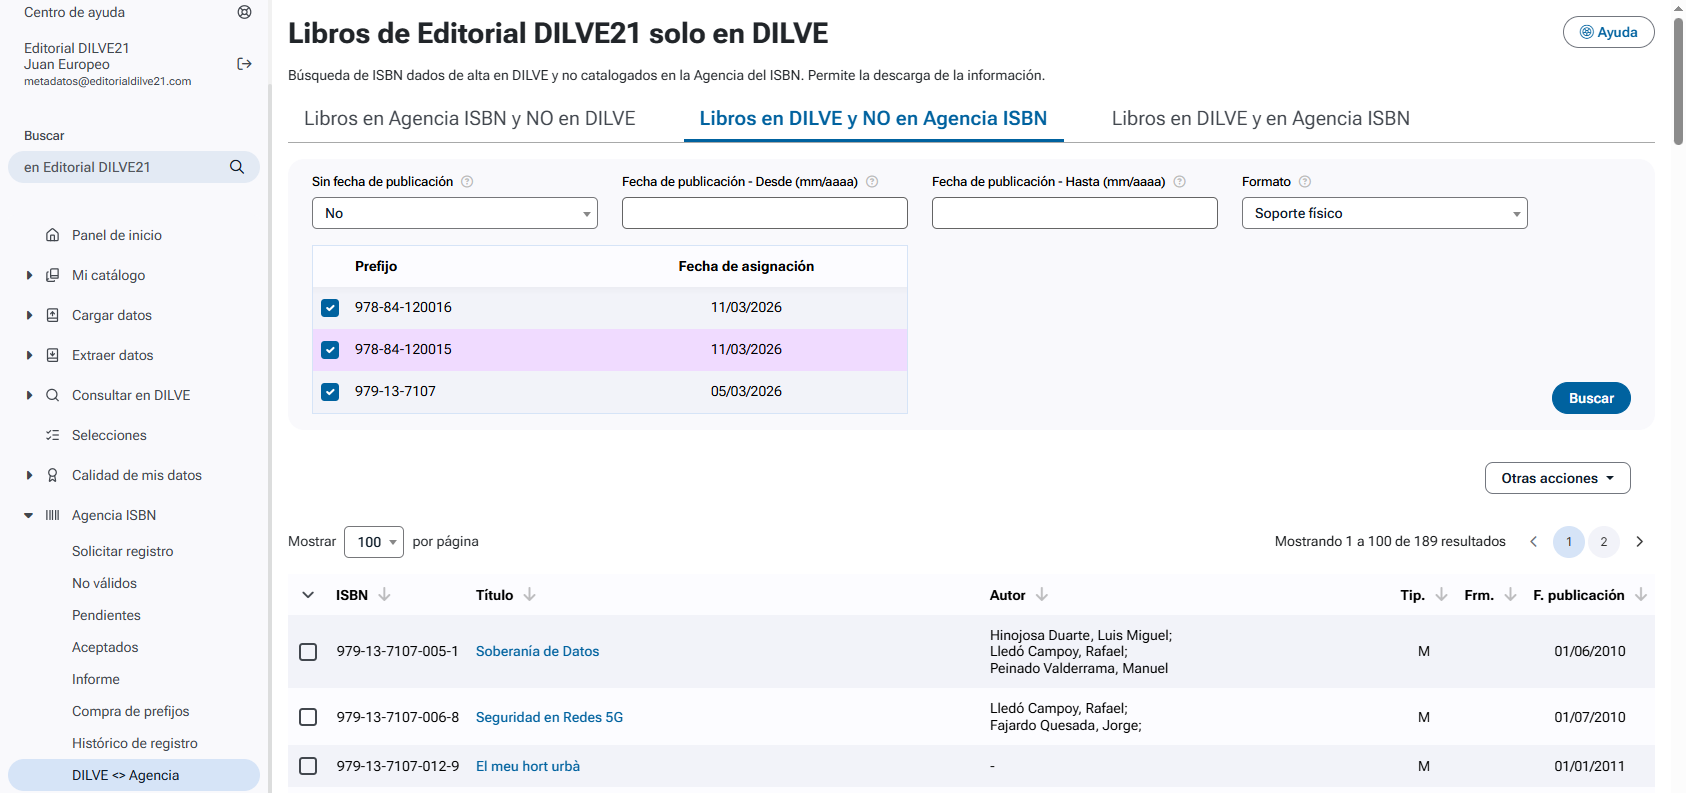Screen dimensions: 1686x793
Task: Click the search magnifier icon in sidebar
Action: click(237, 167)
